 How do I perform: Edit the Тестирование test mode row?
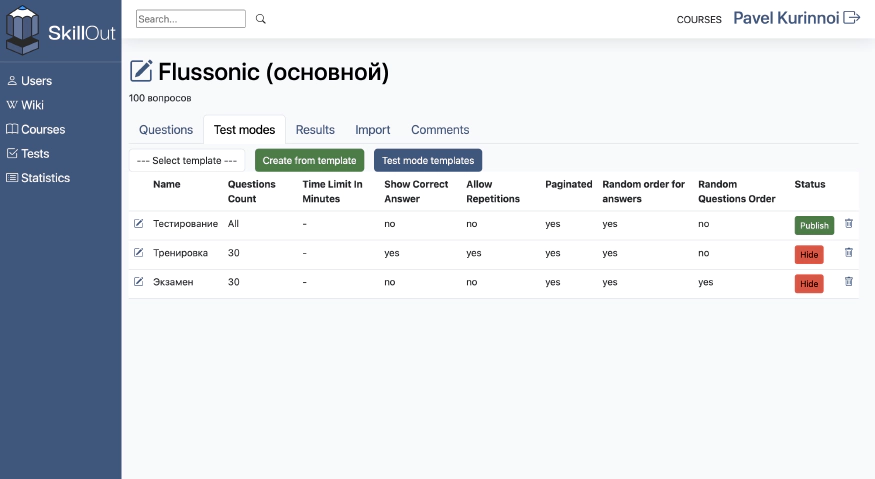139,224
